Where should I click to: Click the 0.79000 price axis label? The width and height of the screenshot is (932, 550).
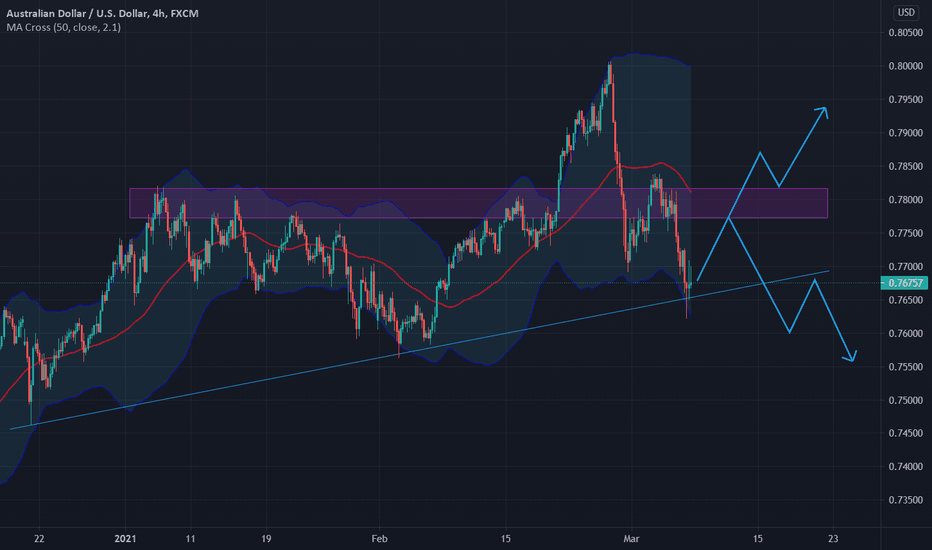906,133
